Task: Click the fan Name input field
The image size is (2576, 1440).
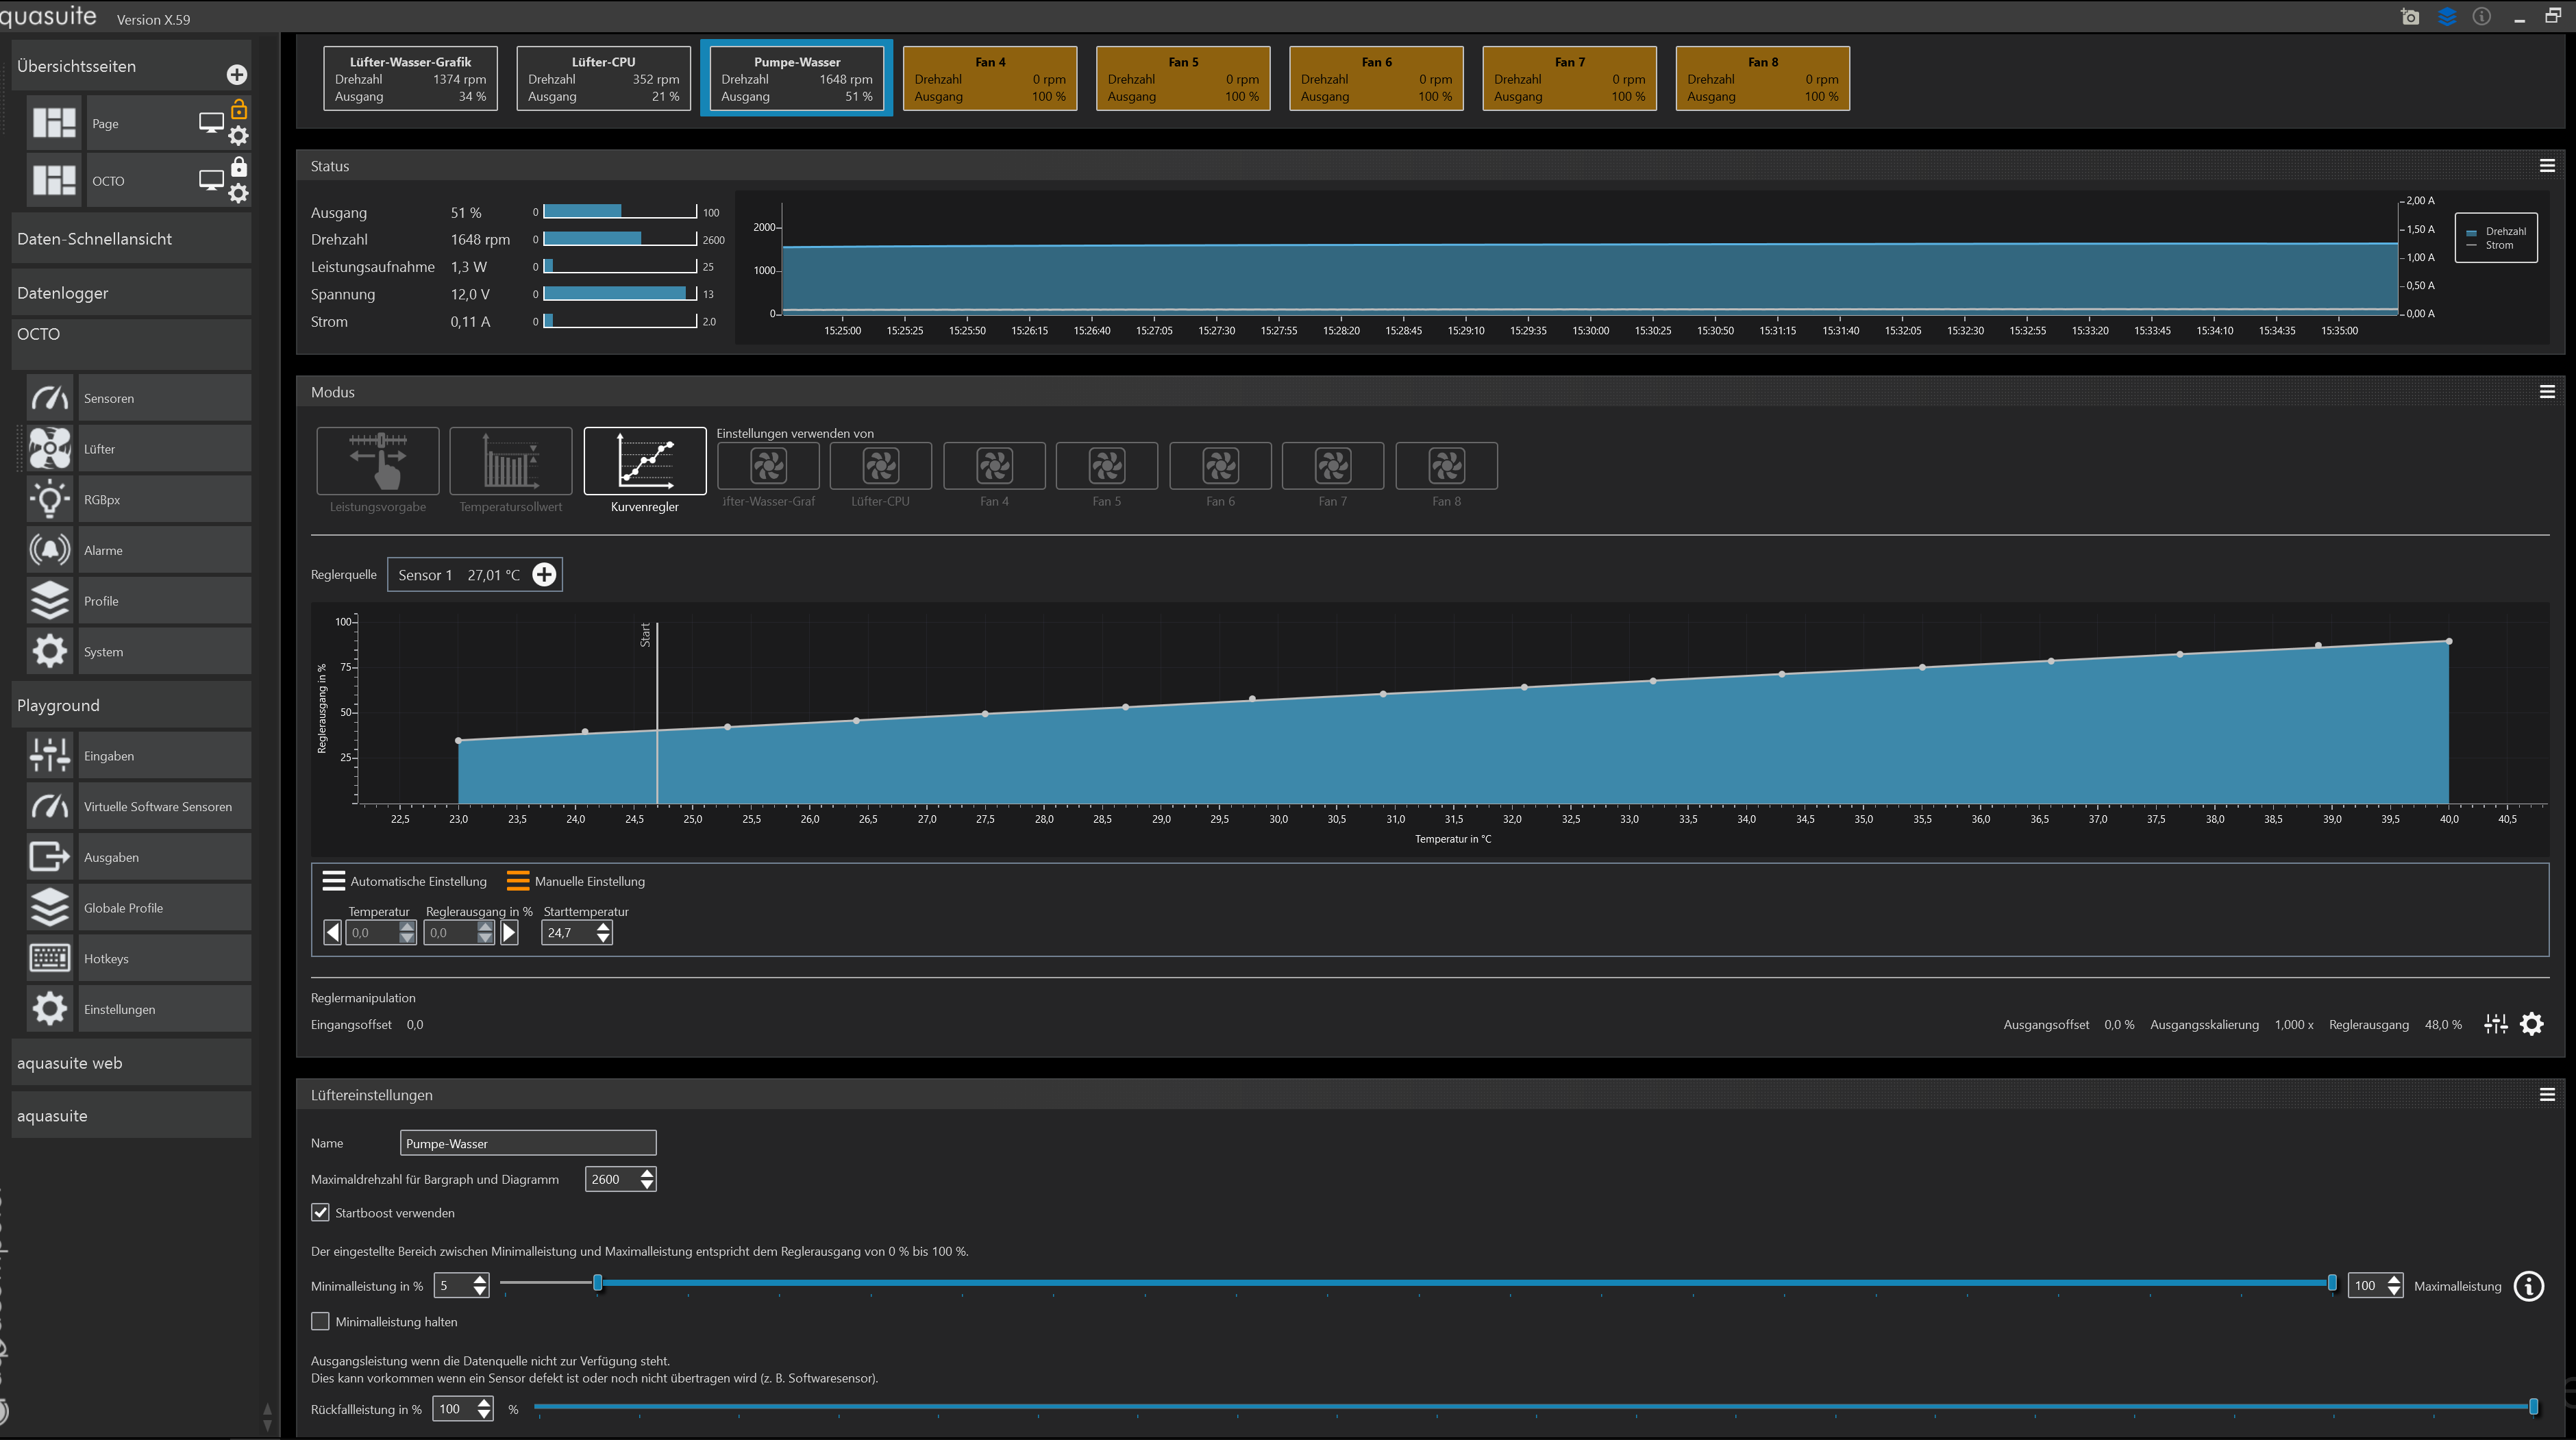Action: click(x=527, y=1143)
